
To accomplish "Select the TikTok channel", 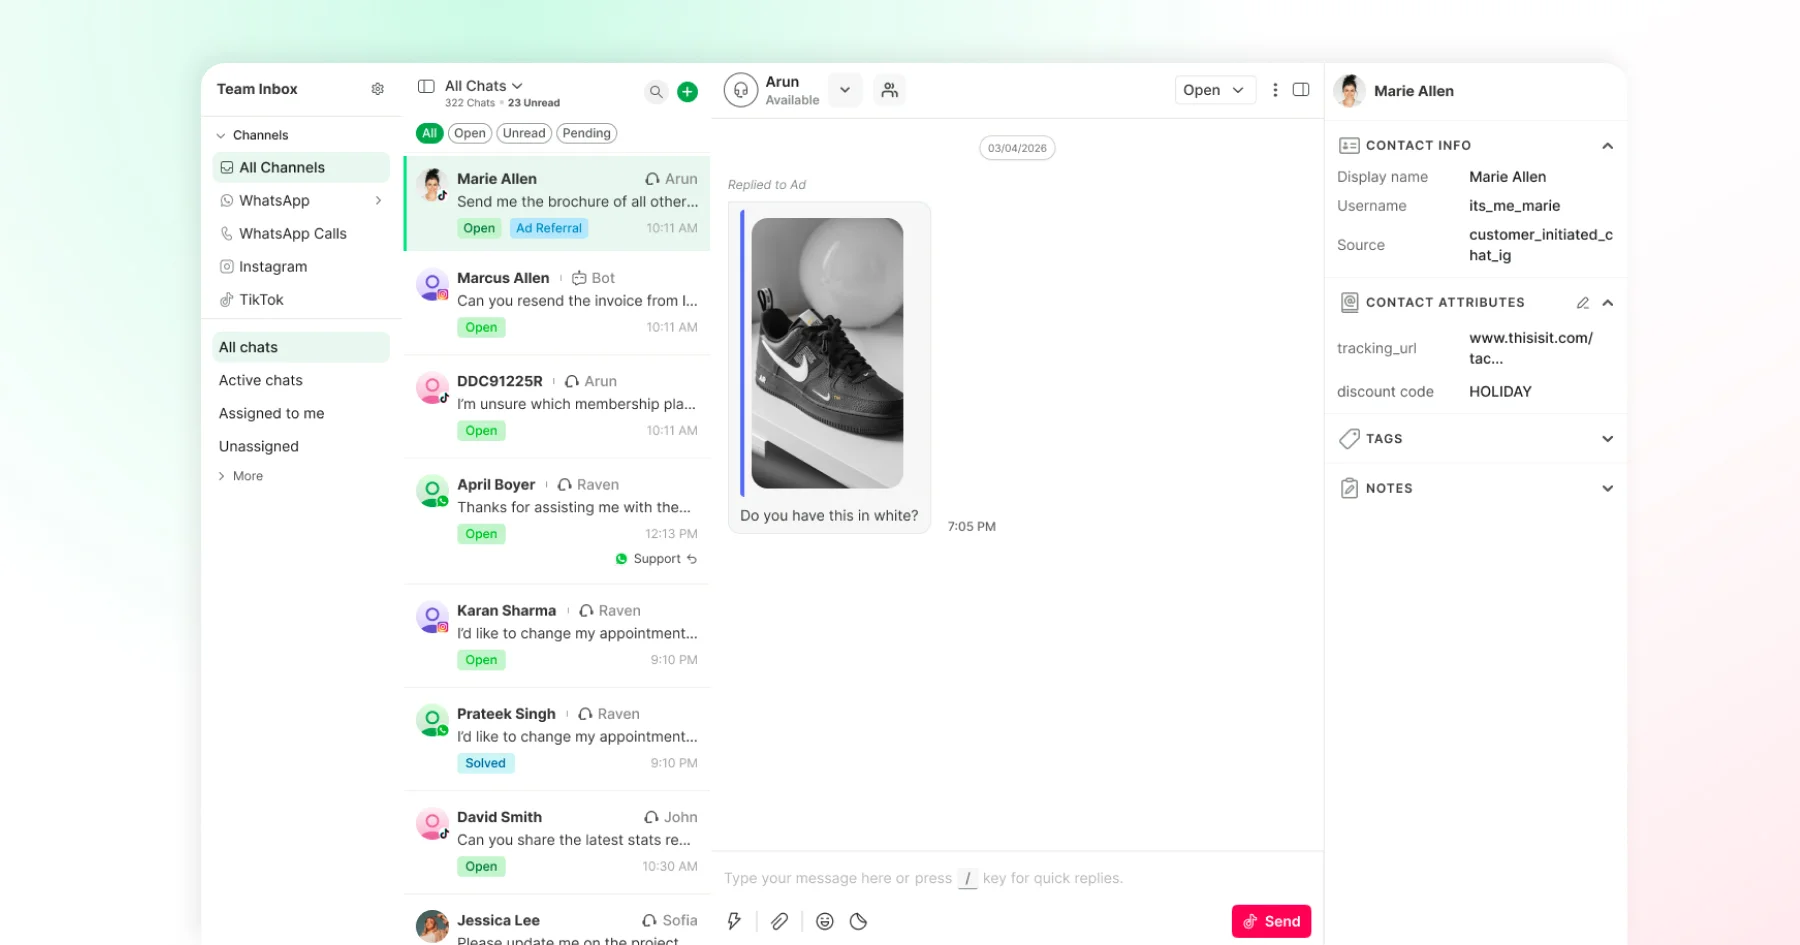I will 301,299.
